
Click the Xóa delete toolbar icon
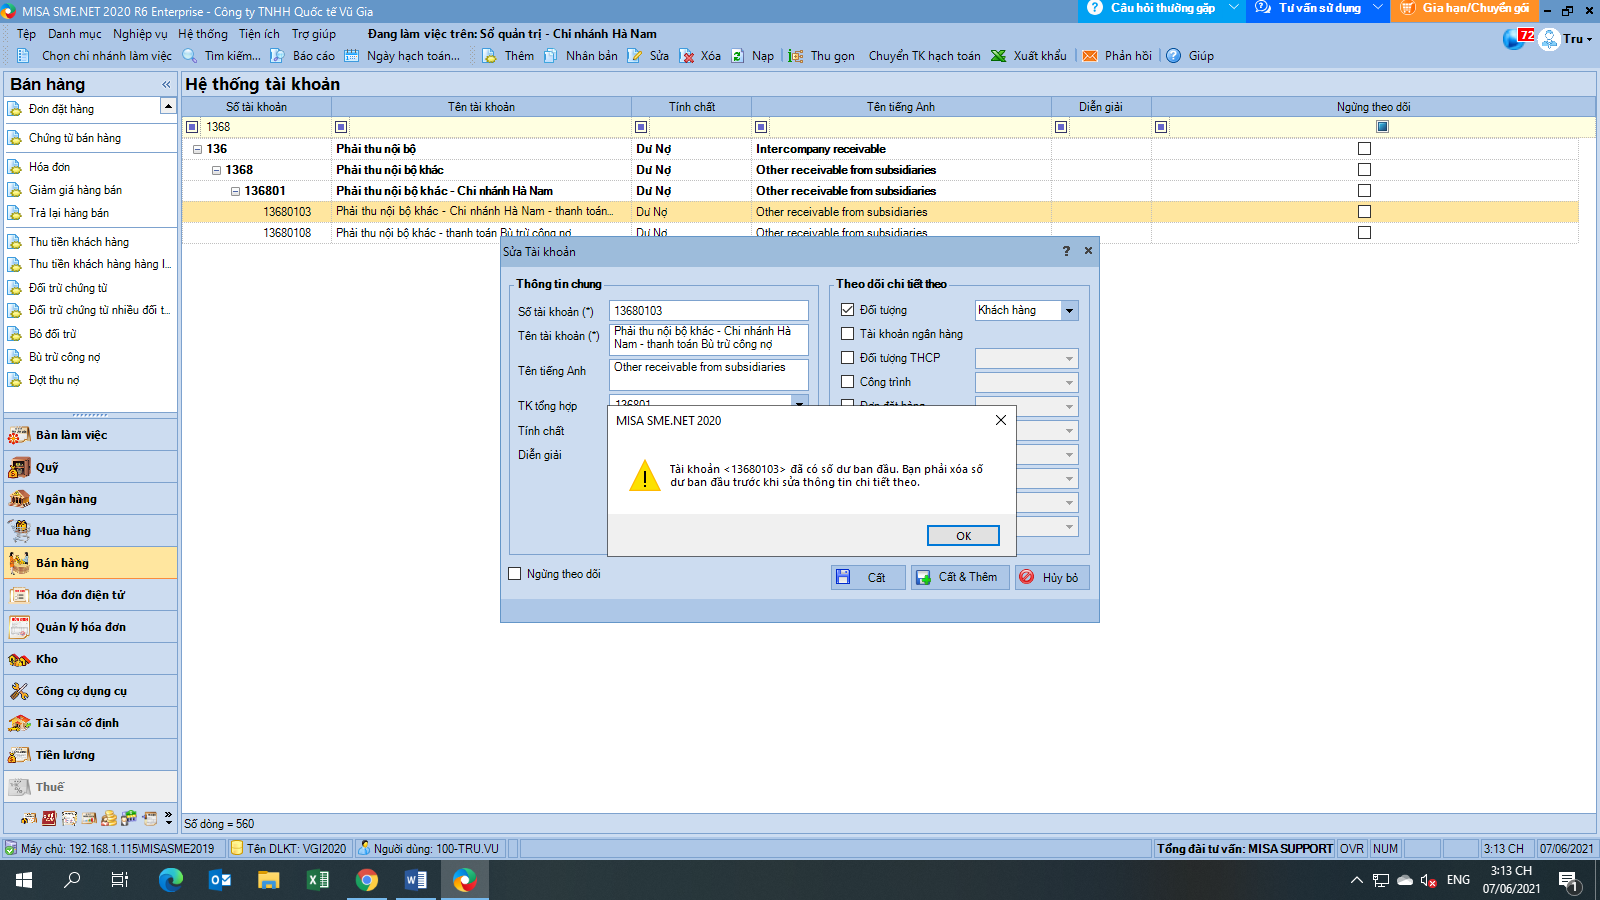tap(687, 56)
